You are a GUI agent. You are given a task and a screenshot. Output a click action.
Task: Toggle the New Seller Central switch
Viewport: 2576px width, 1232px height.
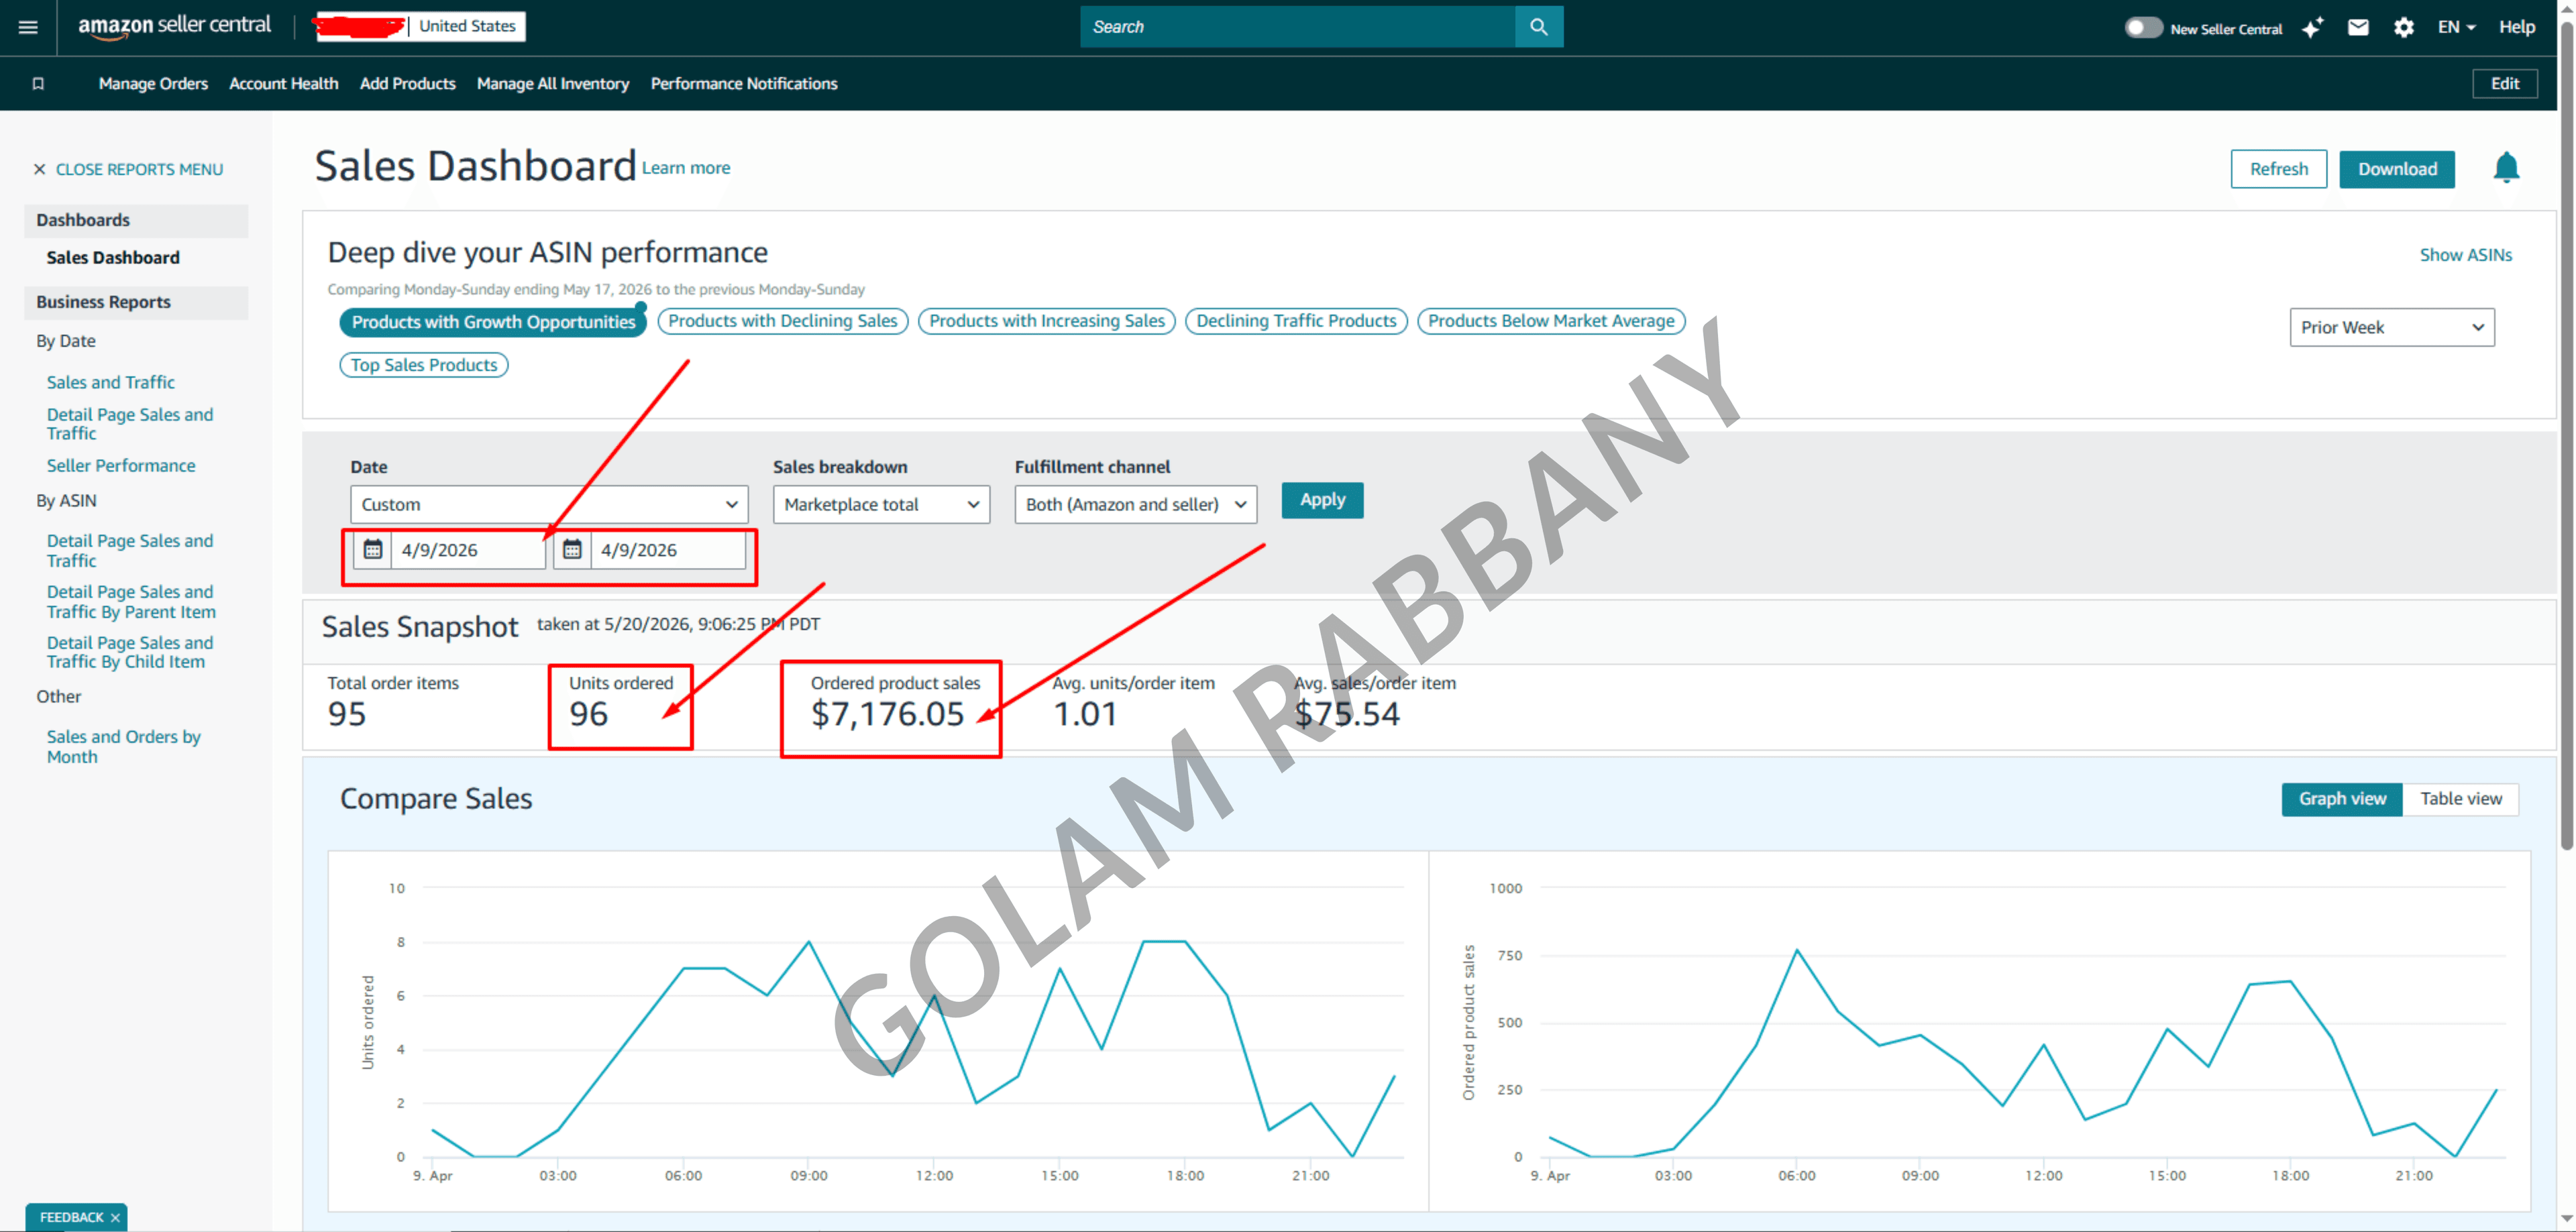(x=2143, y=28)
